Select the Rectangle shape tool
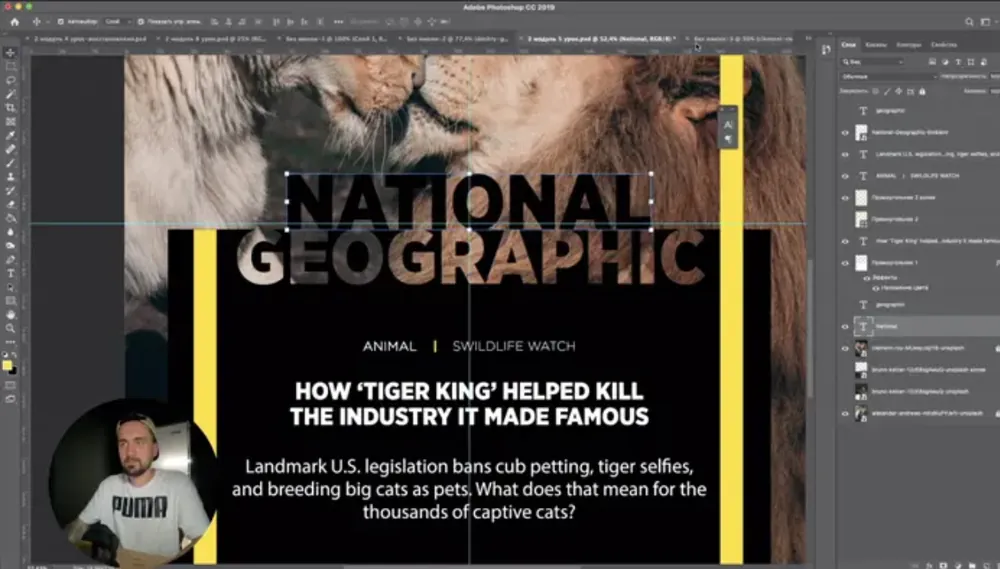This screenshot has width=1000, height=569. (x=10, y=300)
